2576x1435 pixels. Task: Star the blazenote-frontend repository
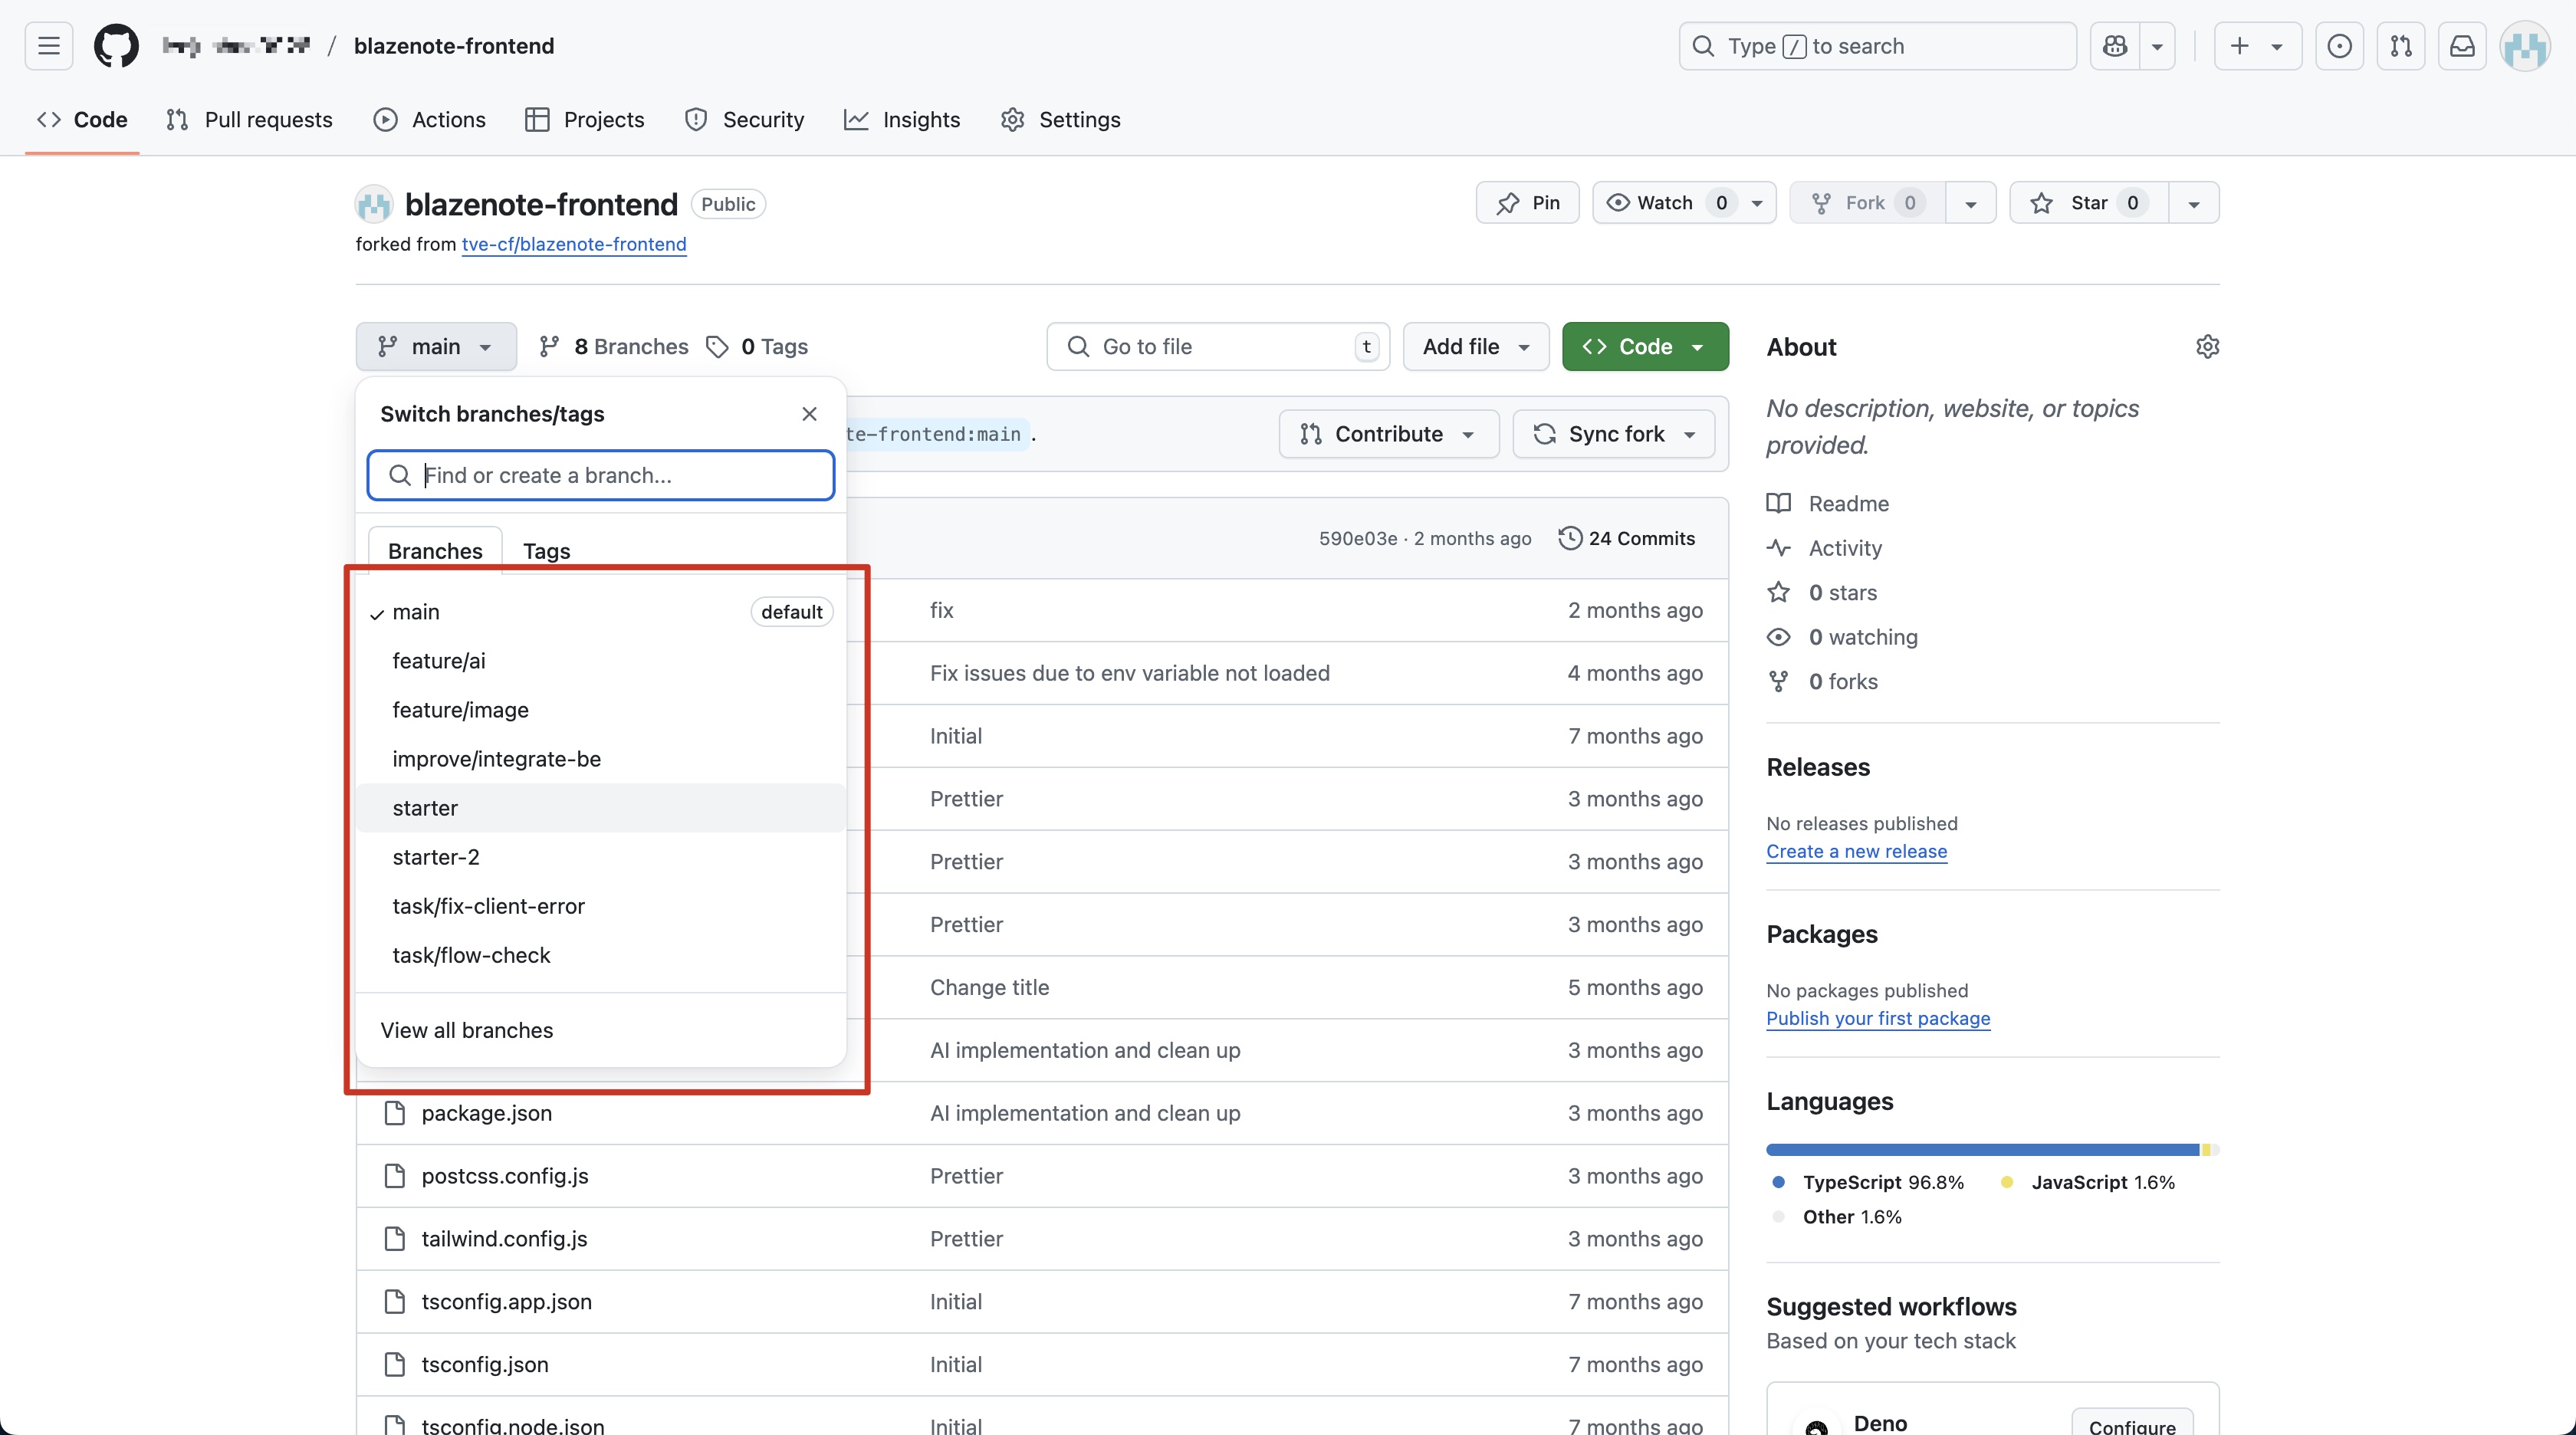(2088, 203)
